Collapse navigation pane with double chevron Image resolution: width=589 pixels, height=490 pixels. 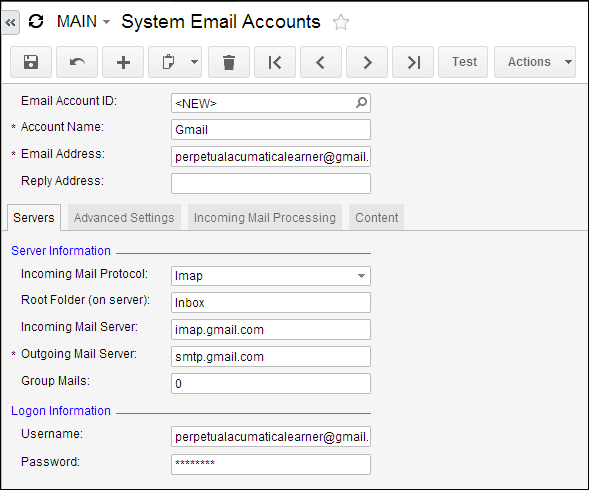click(x=11, y=23)
